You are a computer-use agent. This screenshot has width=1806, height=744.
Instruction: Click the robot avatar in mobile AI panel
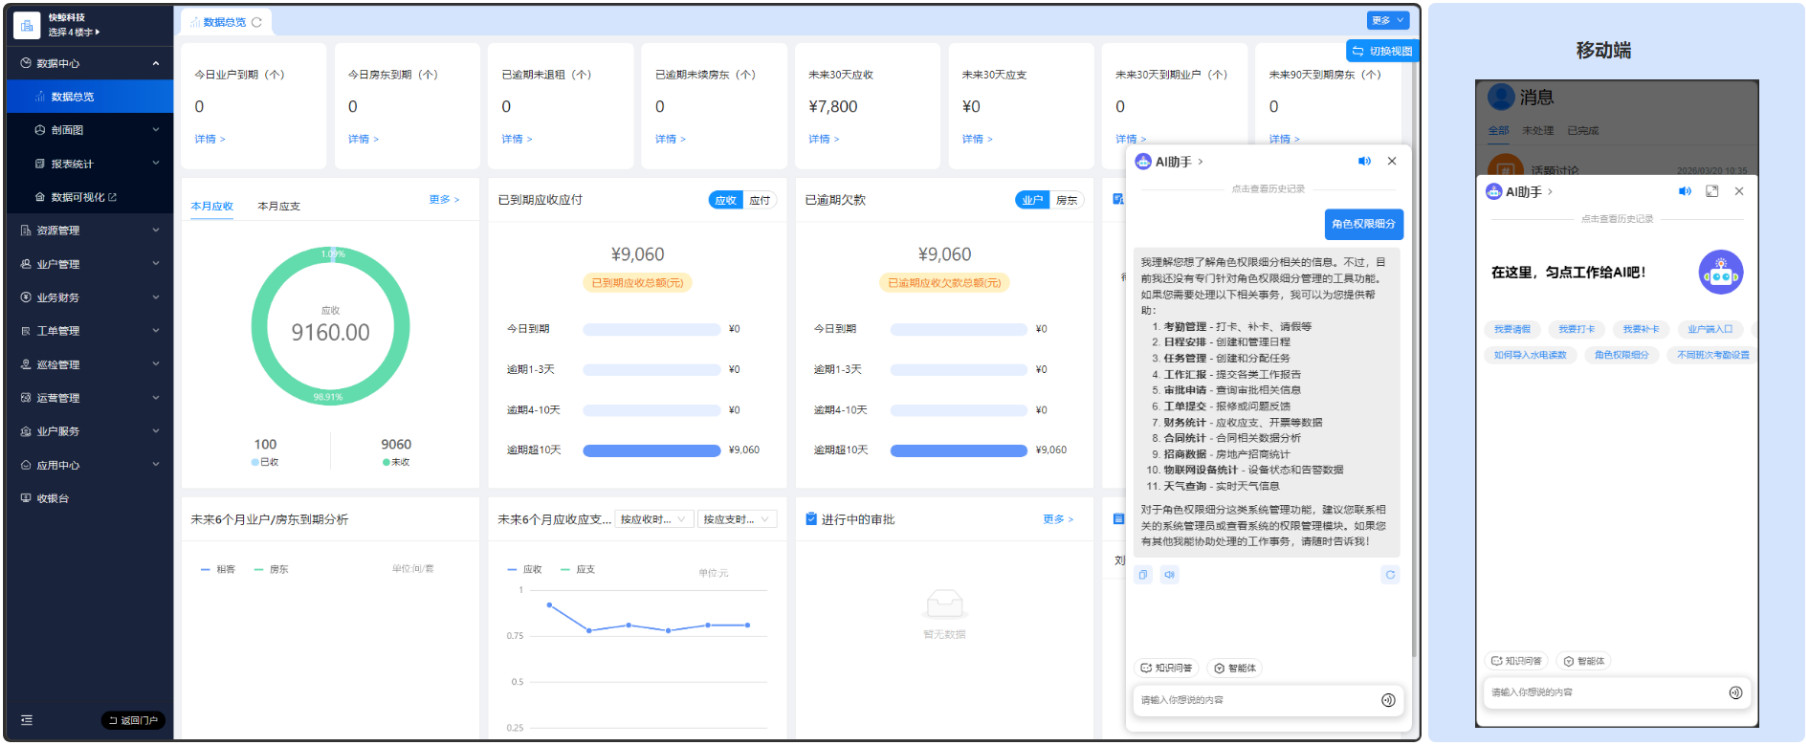point(1720,272)
